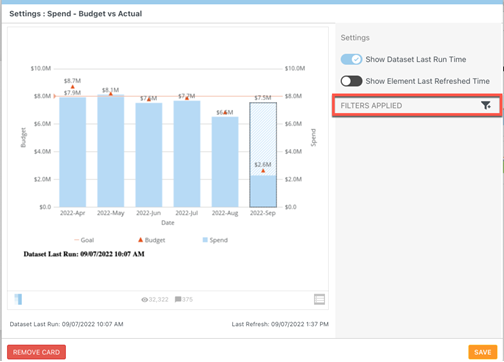Click the $8.7M budget triangle marker
This screenshot has height=362, width=504.
click(73, 87)
